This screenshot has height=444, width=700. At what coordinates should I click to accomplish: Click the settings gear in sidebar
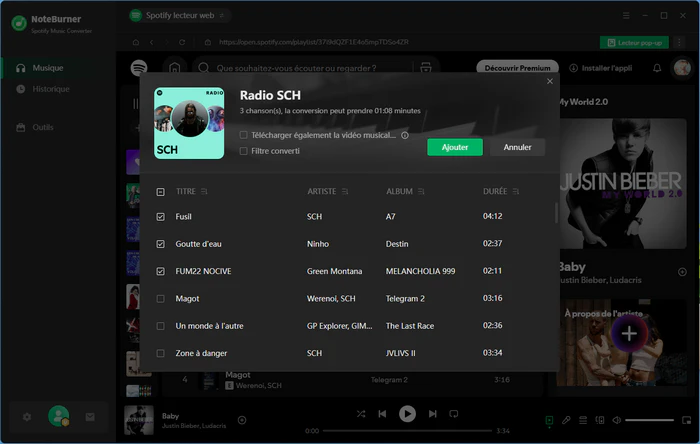click(27, 417)
